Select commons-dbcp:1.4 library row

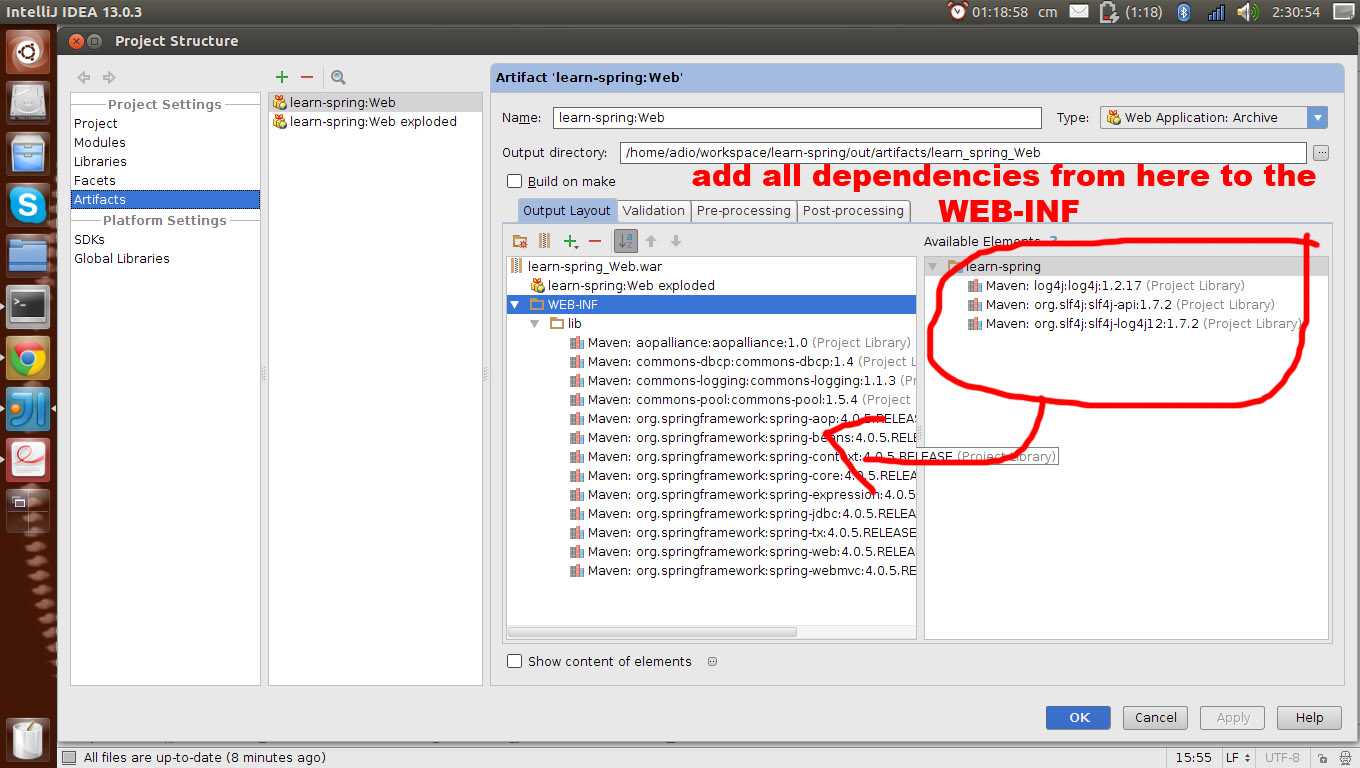pos(741,361)
